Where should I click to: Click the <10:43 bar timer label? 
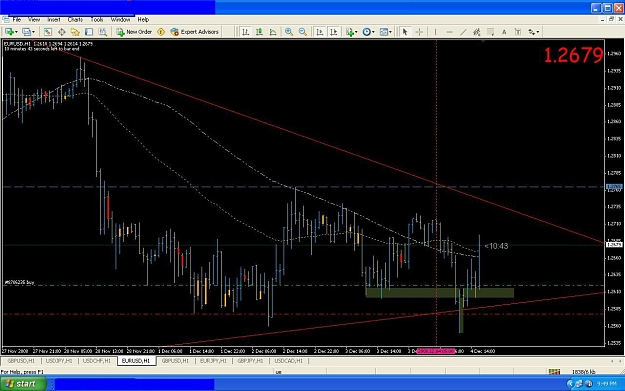496,246
